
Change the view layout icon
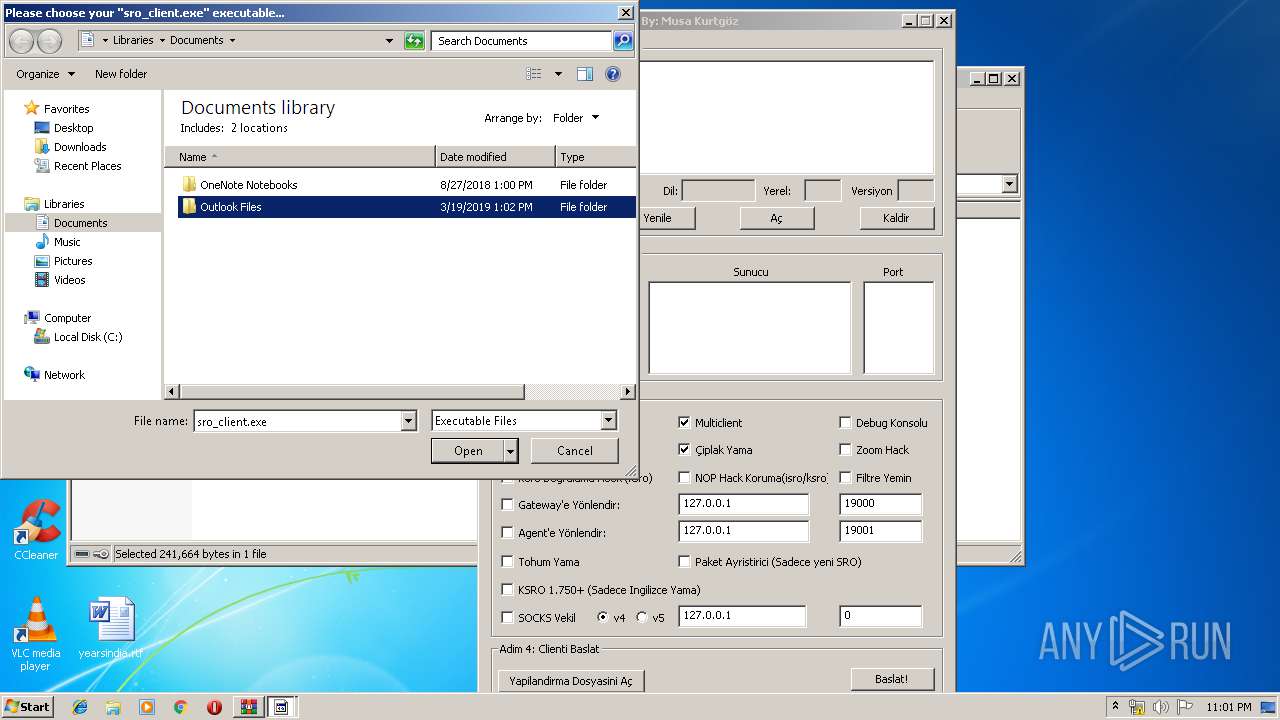coord(534,74)
